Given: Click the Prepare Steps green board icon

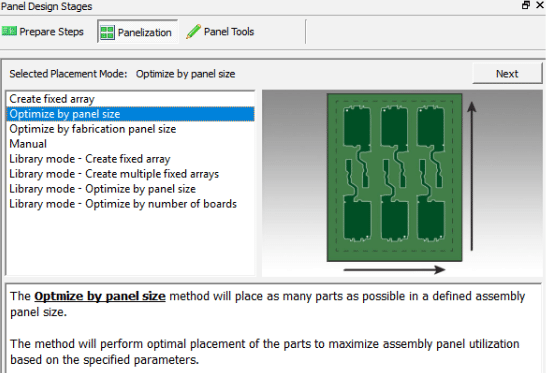Looking at the screenshot, I should click(x=9, y=31).
